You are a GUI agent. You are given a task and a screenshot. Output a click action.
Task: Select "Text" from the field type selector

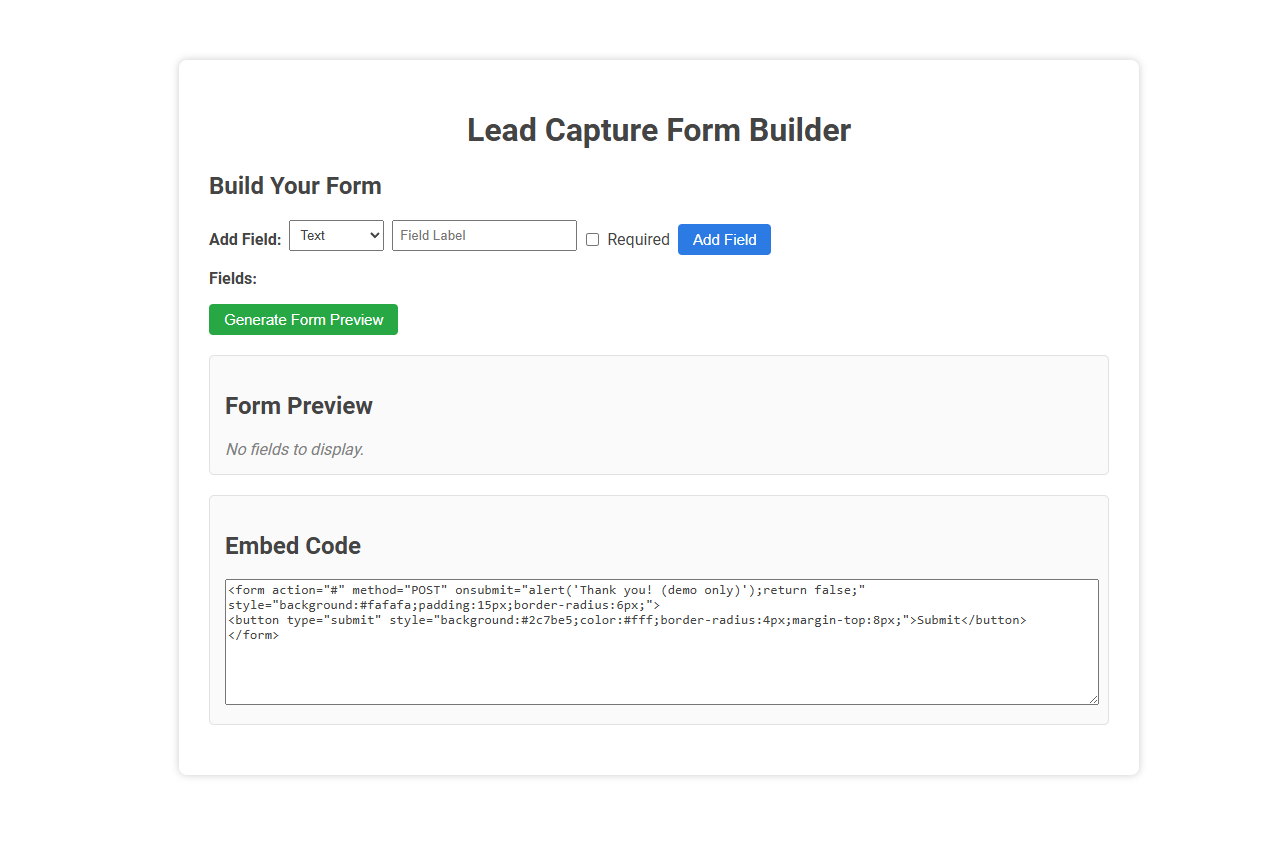(x=336, y=235)
